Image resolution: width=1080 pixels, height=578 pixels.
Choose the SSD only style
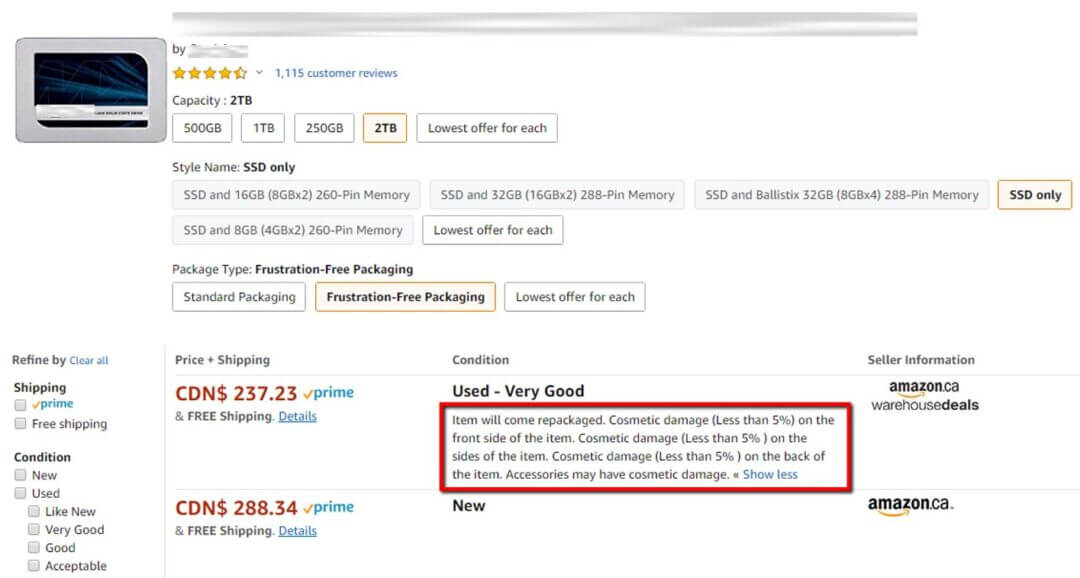(x=1034, y=195)
